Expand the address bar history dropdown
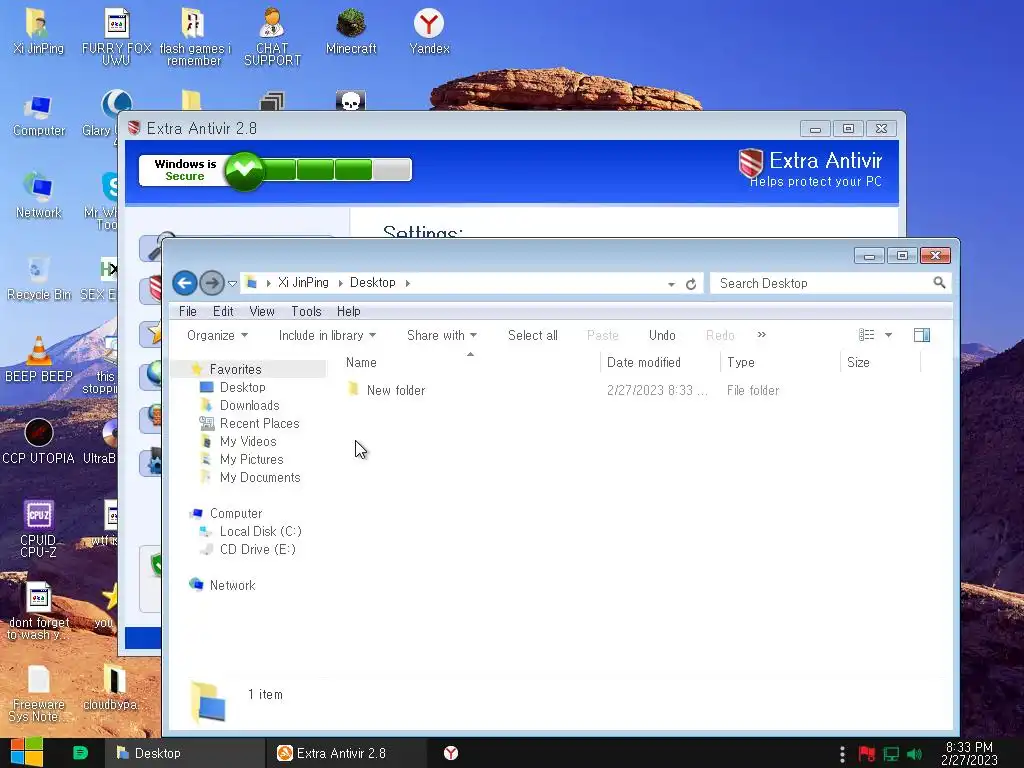The width and height of the screenshot is (1024, 768). 671,284
